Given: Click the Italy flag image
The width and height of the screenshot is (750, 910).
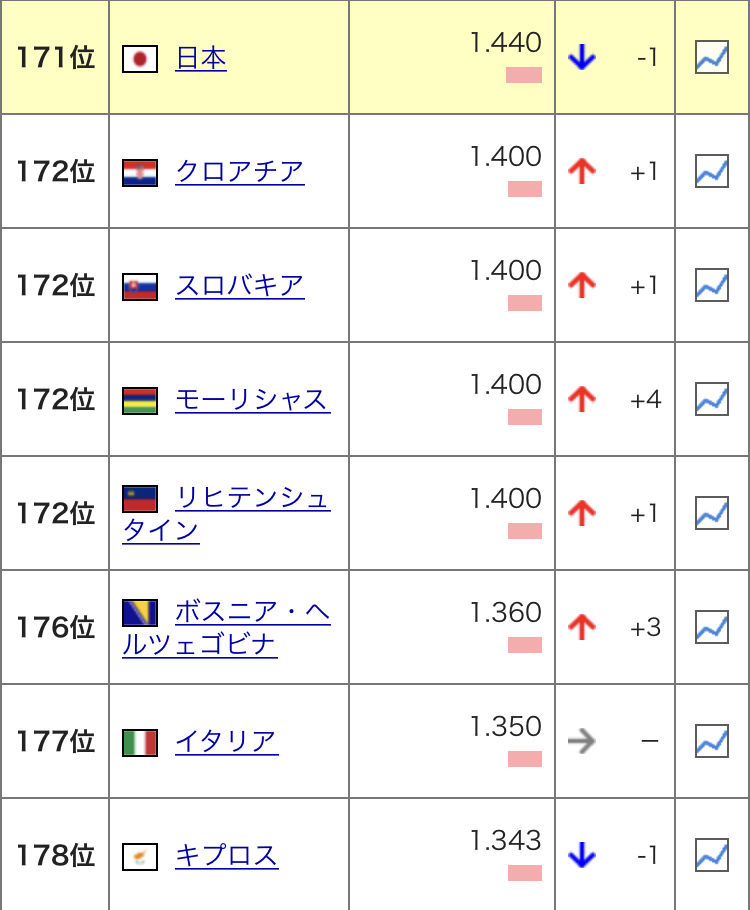Looking at the screenshot, I should (x=140, y=743).
